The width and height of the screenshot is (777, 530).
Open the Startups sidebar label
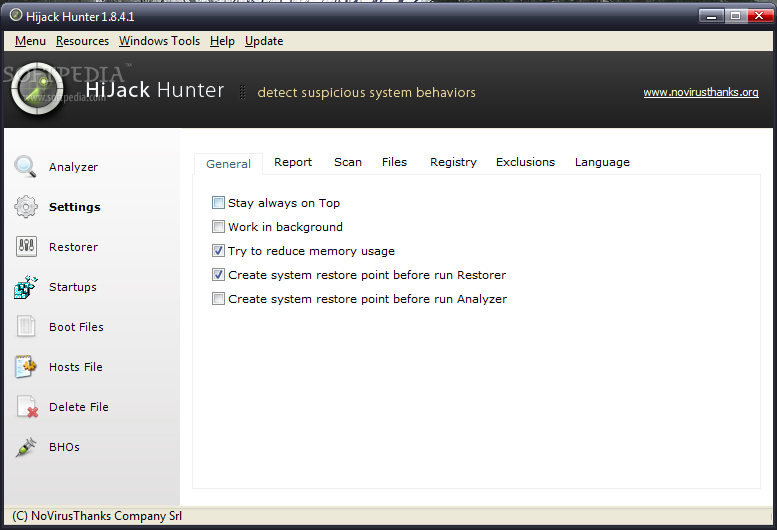(73, 287)
